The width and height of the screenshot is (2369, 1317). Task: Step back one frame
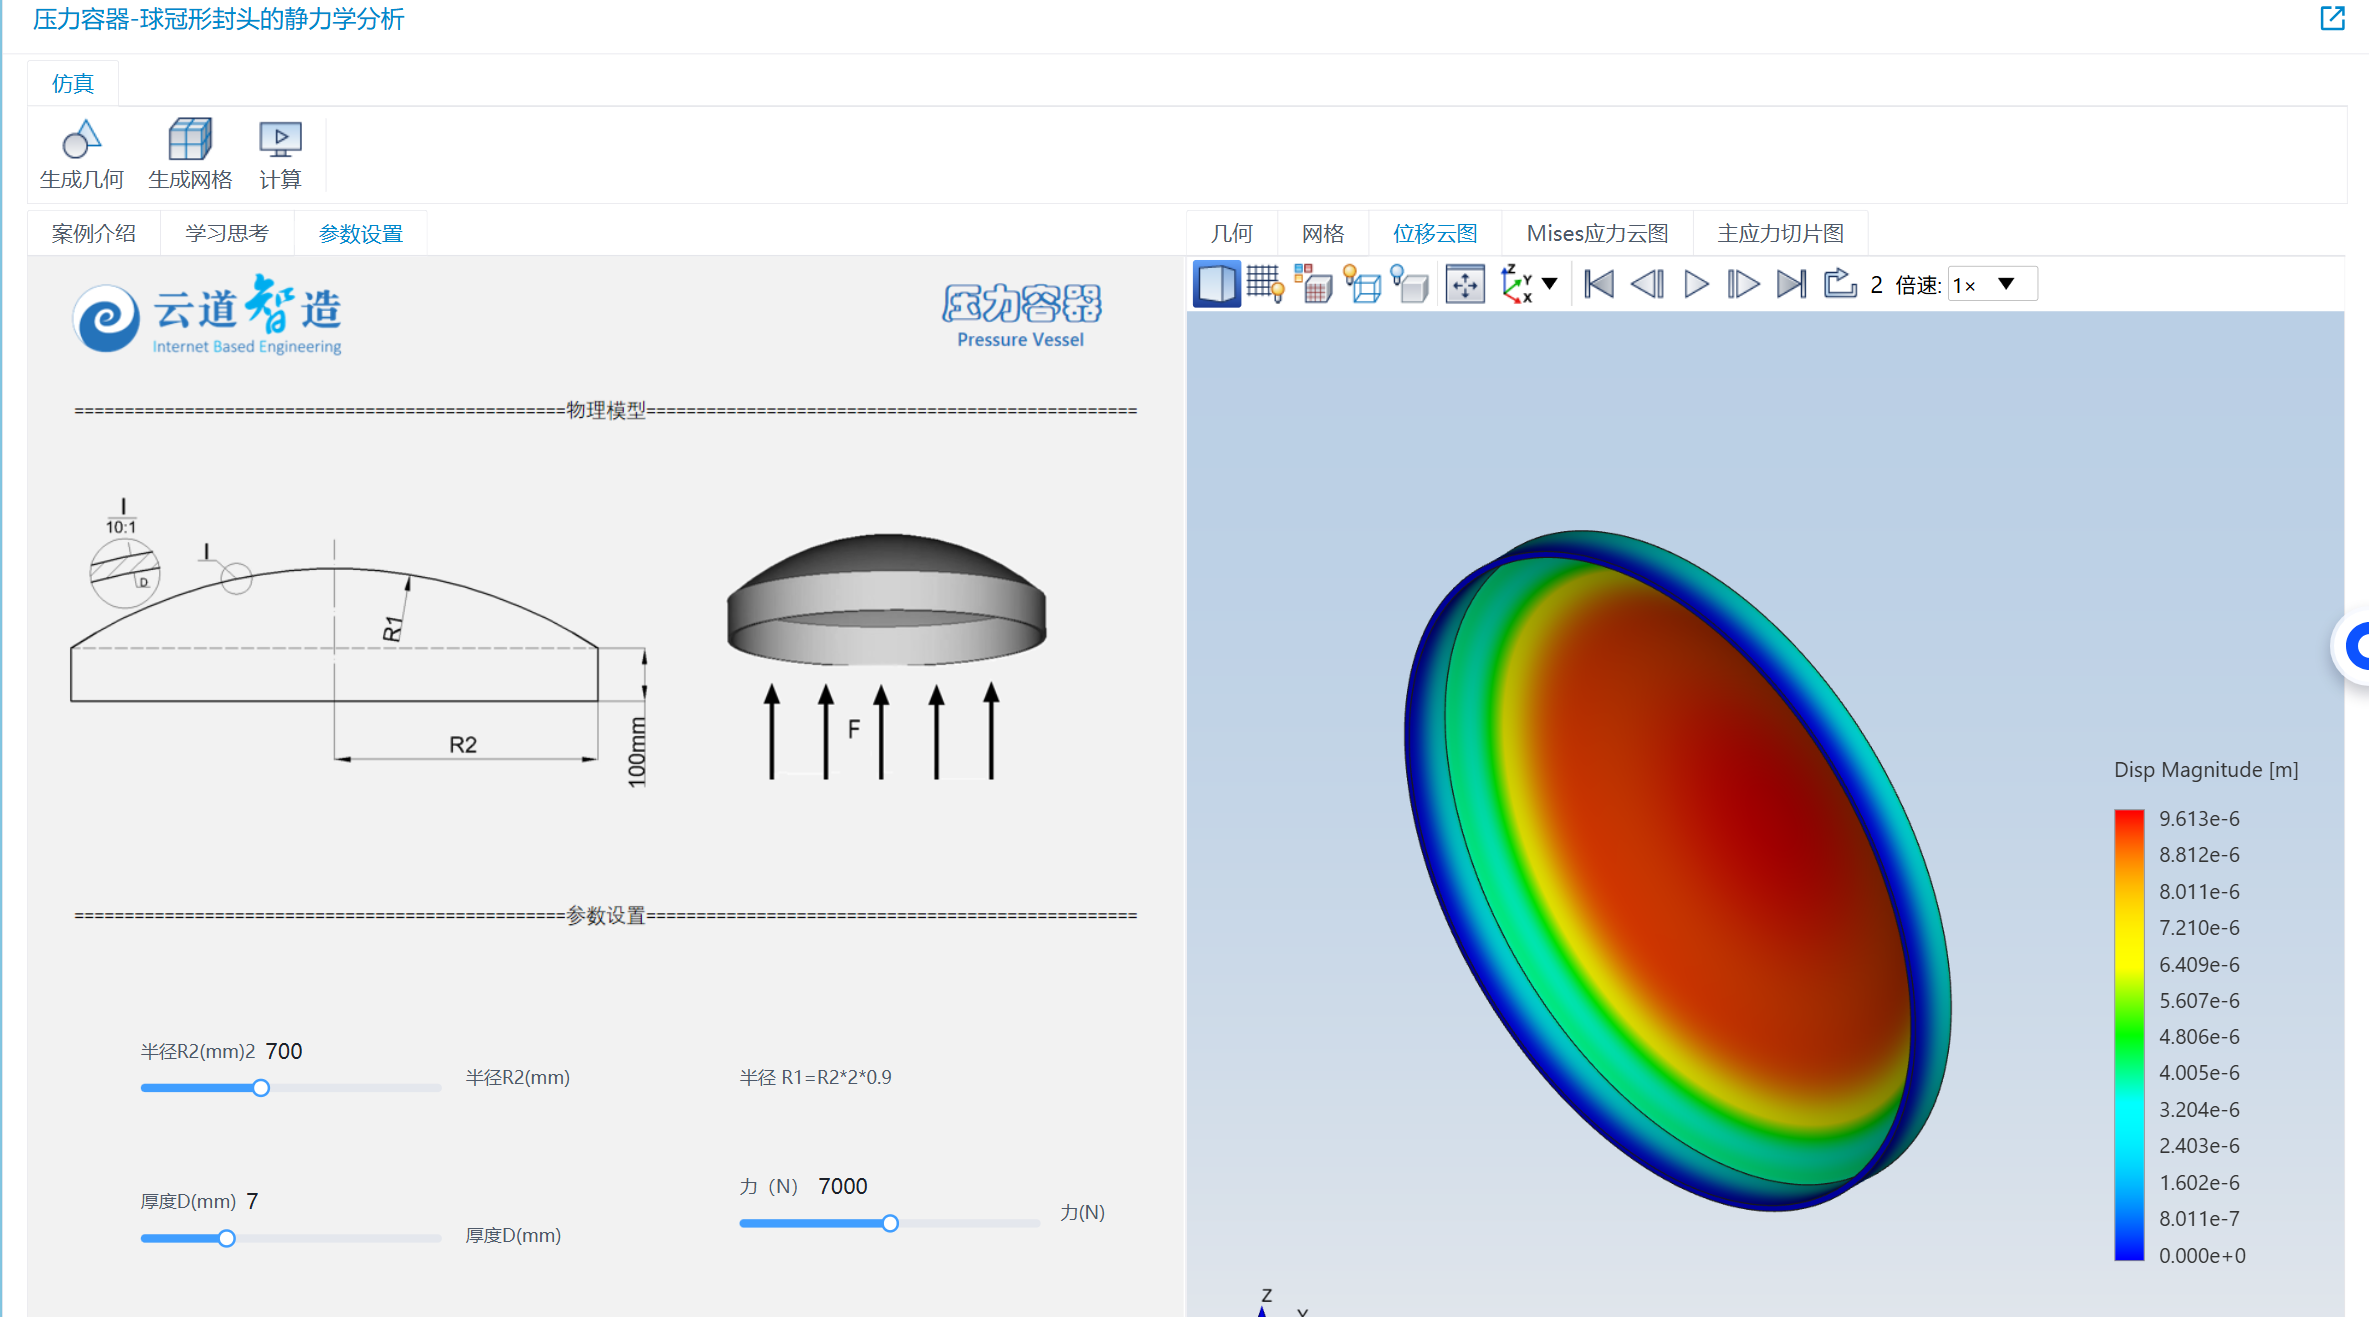pyautogui.click(x=1647, y=285)
